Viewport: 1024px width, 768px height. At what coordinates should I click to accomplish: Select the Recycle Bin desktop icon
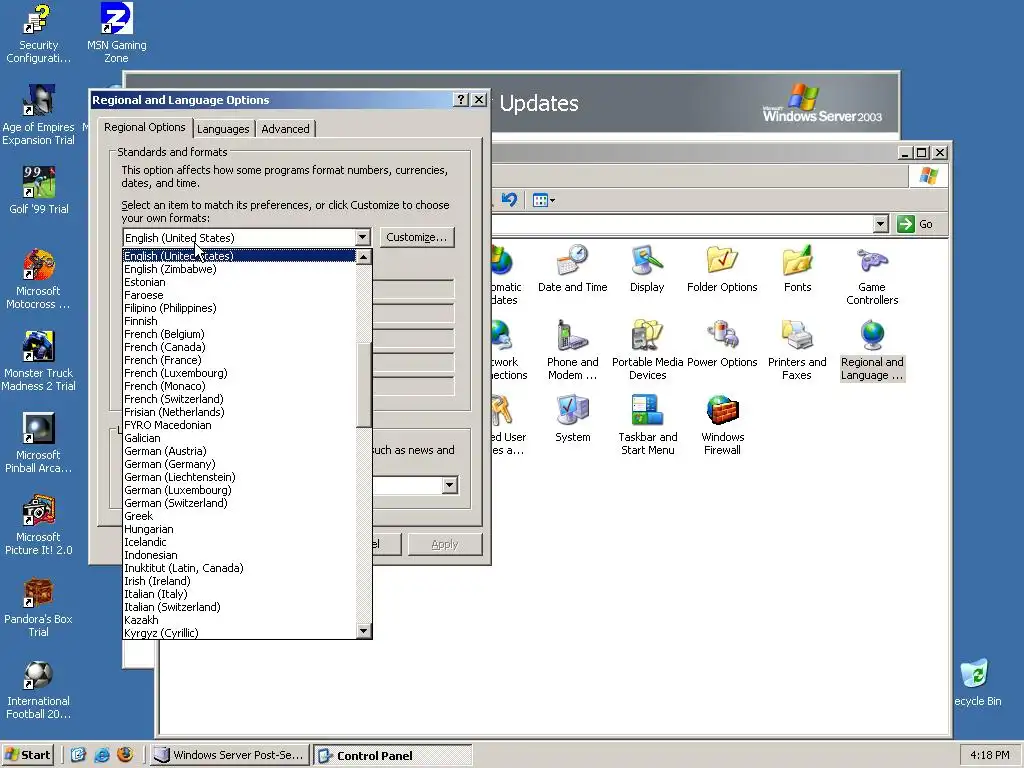click(976, 682)
